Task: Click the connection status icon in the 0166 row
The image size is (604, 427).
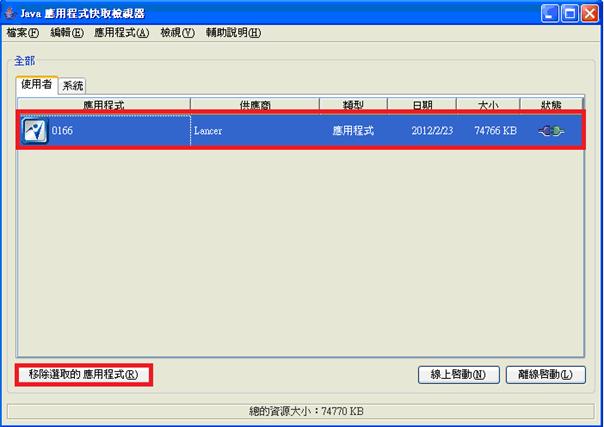Action: point(551,131)
